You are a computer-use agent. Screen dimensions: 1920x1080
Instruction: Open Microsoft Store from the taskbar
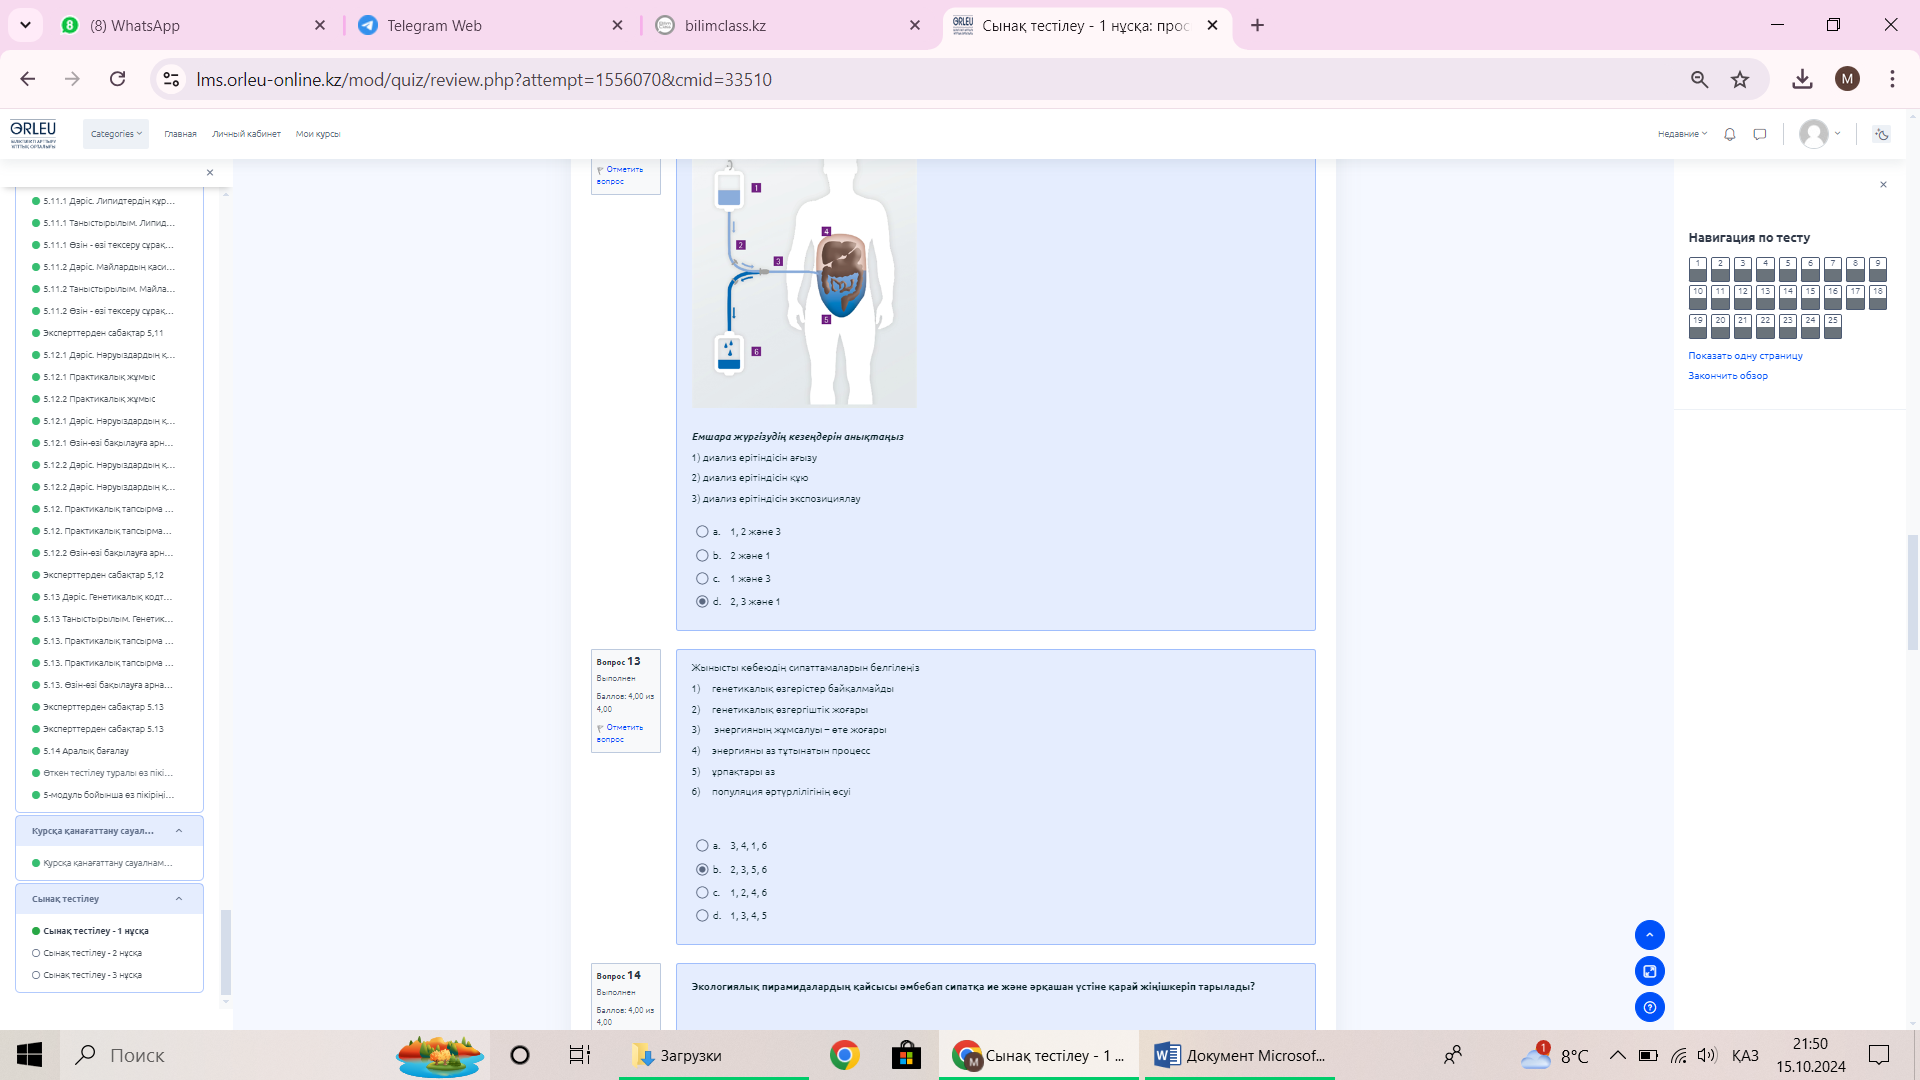(x=906, y=1055)
